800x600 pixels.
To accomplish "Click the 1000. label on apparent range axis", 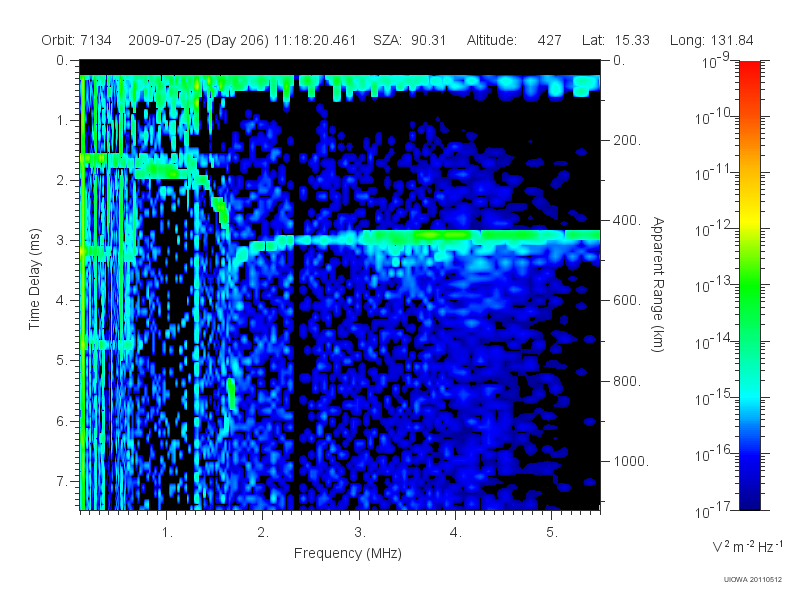I will point(631,461).
